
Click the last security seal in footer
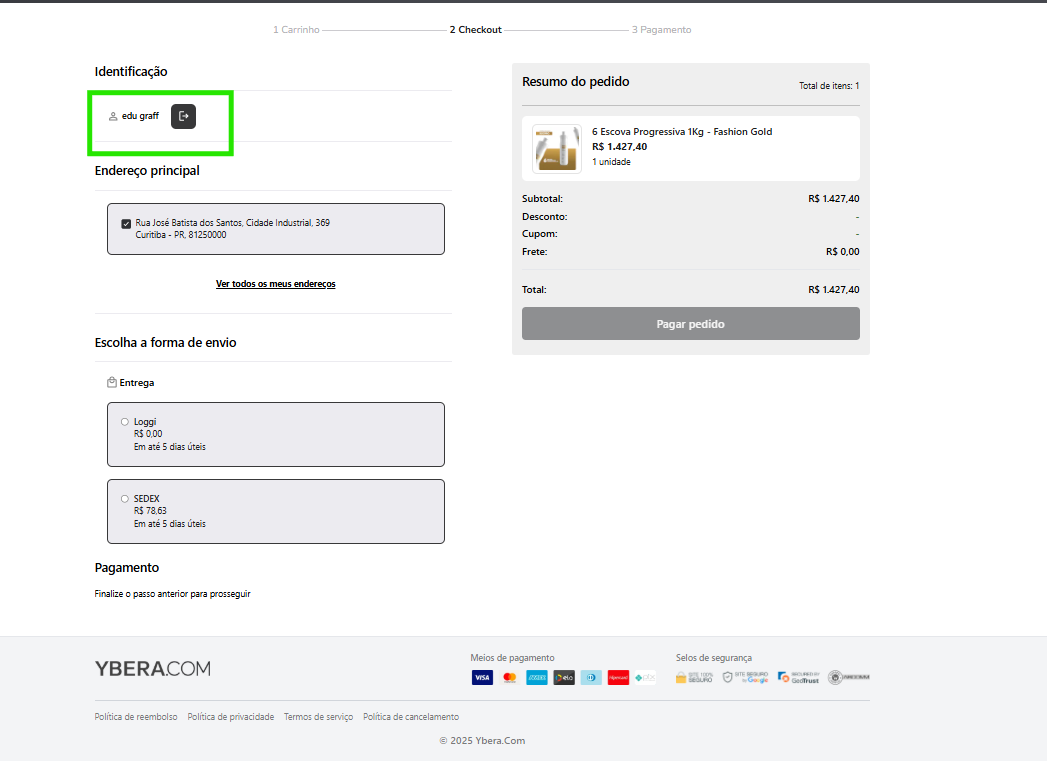click(x=849, y=678)
